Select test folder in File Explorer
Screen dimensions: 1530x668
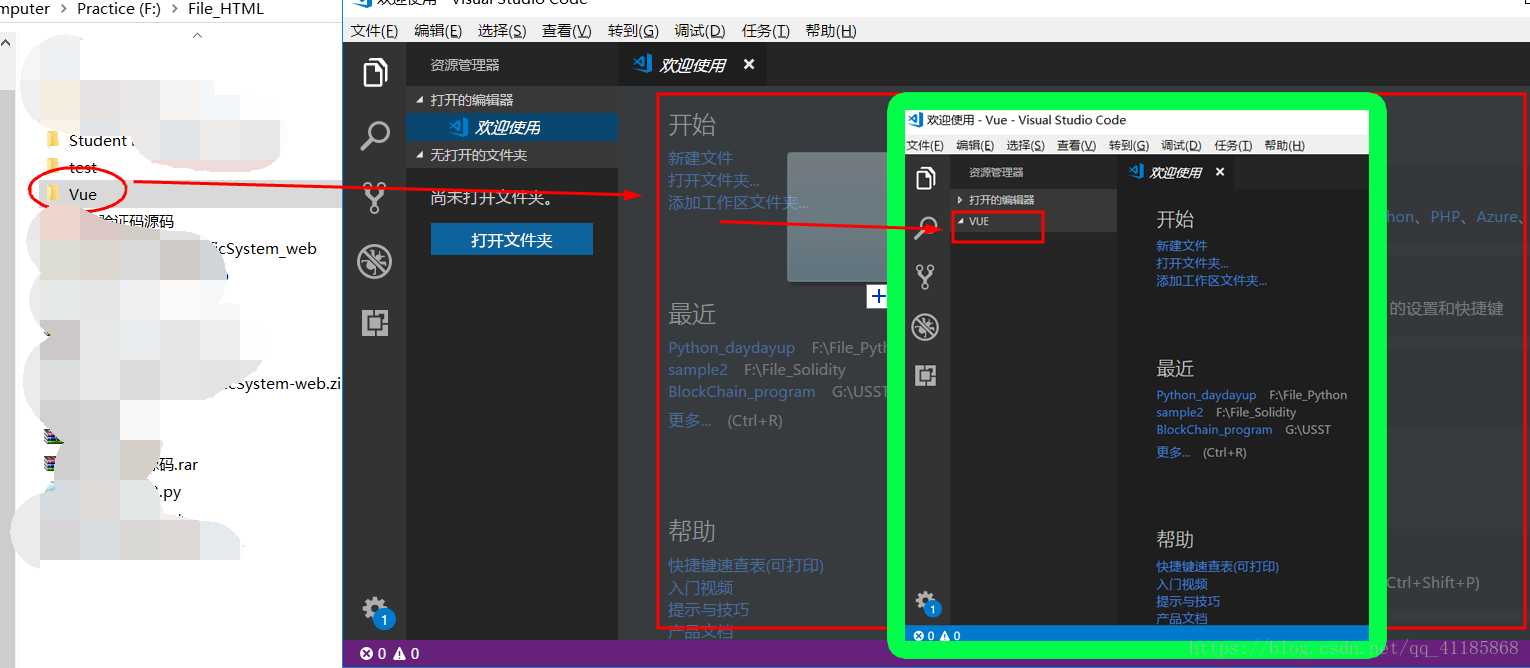(83, 167)
